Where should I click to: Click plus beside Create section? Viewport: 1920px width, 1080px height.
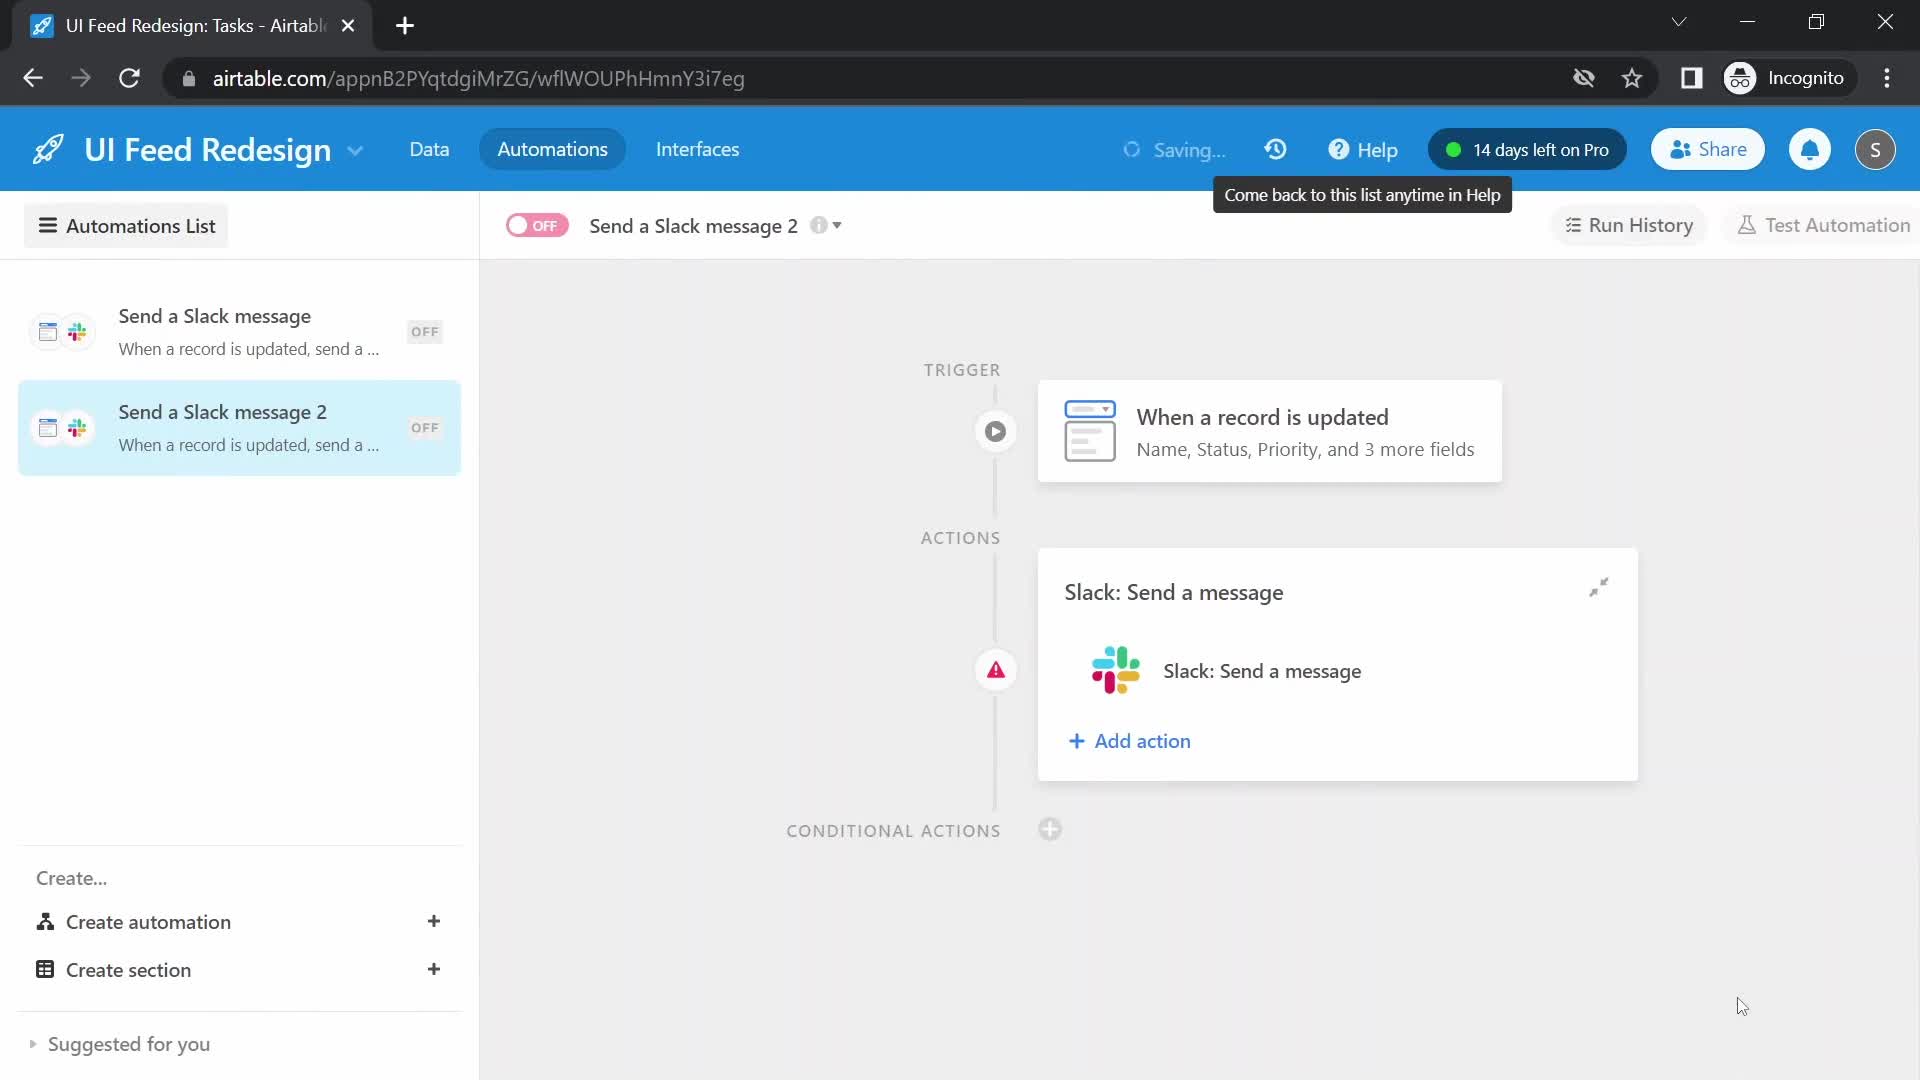pyautogui.click(x=434, y=970)
